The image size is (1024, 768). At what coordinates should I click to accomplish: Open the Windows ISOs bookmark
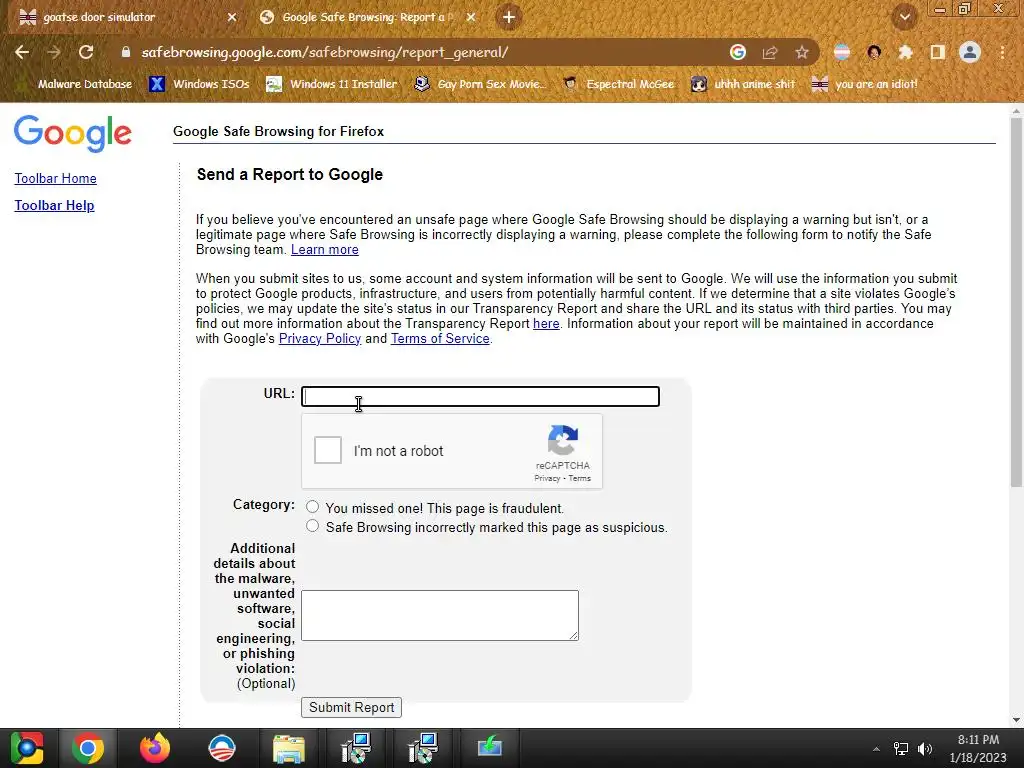coord(200,84)
